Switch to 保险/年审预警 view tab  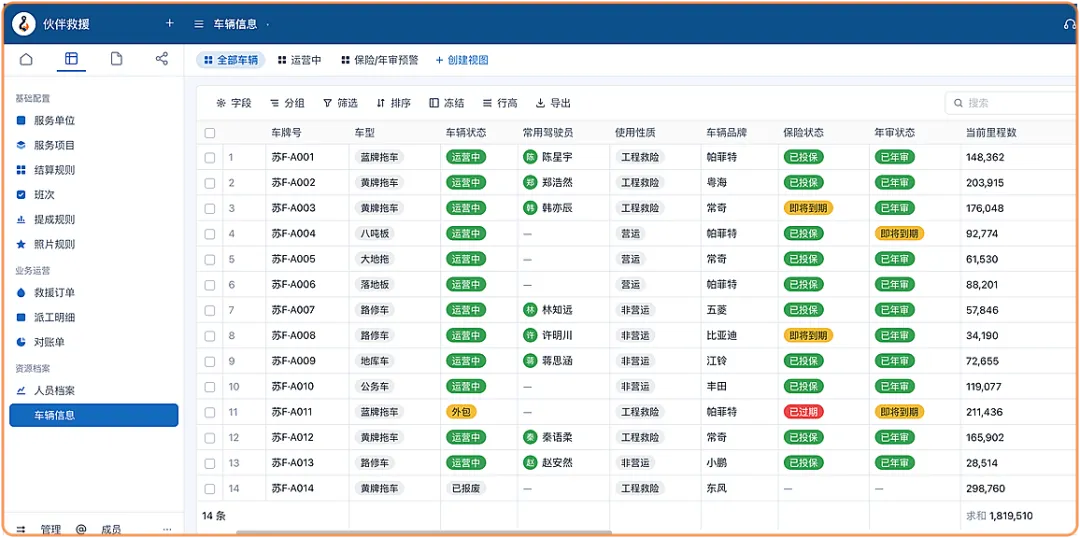(380, 60)
